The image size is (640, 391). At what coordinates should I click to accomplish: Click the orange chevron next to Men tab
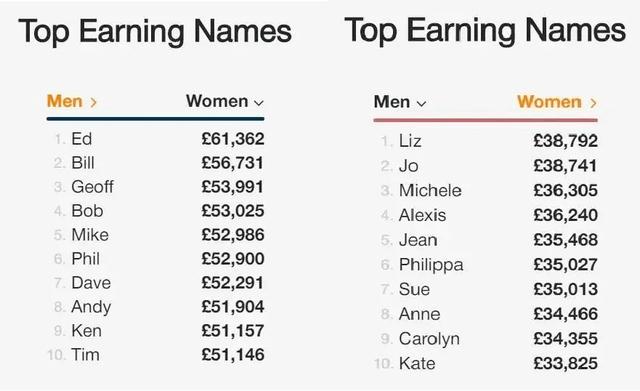[x=93, y=102]
